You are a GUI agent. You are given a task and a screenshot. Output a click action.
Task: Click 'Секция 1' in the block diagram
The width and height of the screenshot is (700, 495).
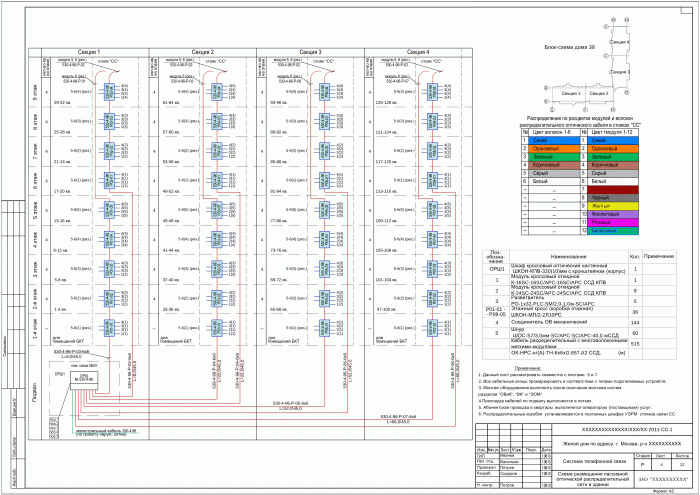(571, 94)
